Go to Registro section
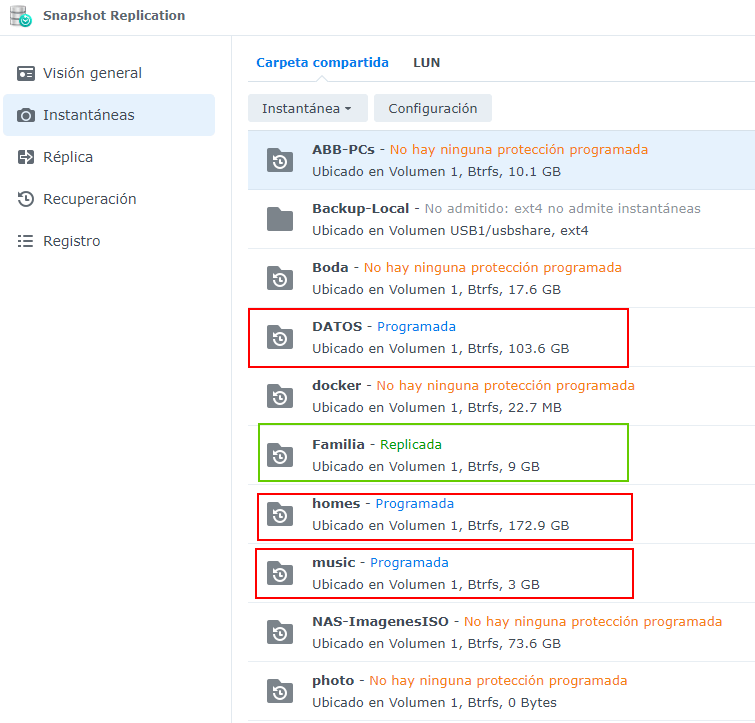Screen dimensions: 755x723 click(71, 241)
